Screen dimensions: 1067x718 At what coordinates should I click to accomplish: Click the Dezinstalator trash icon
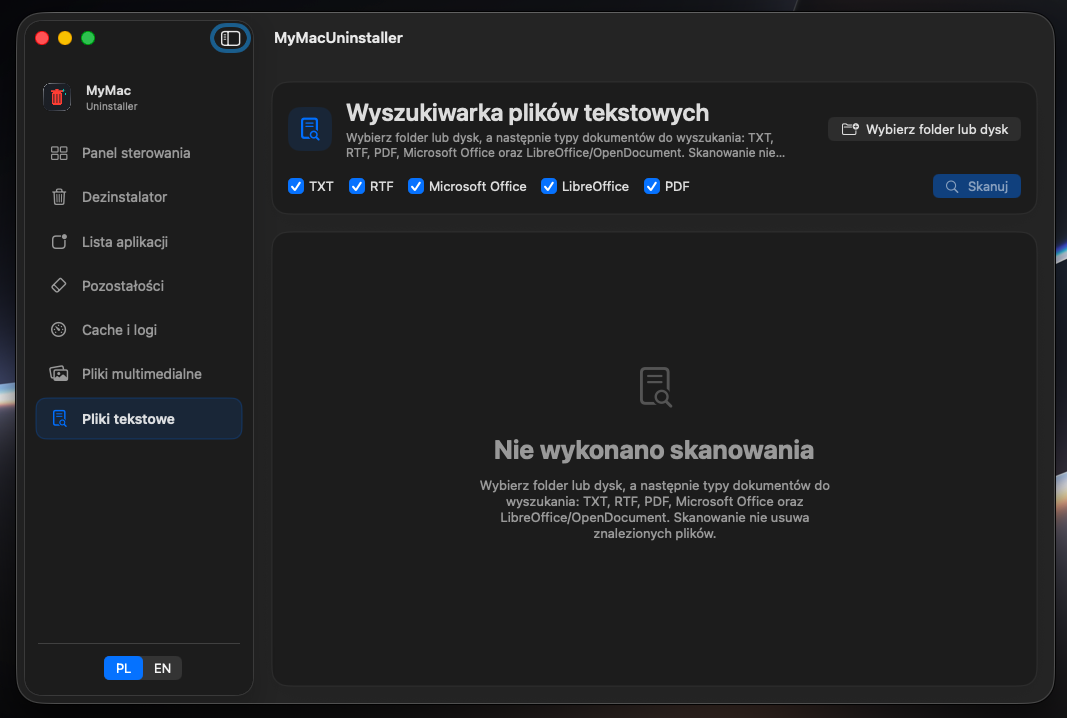59,197
